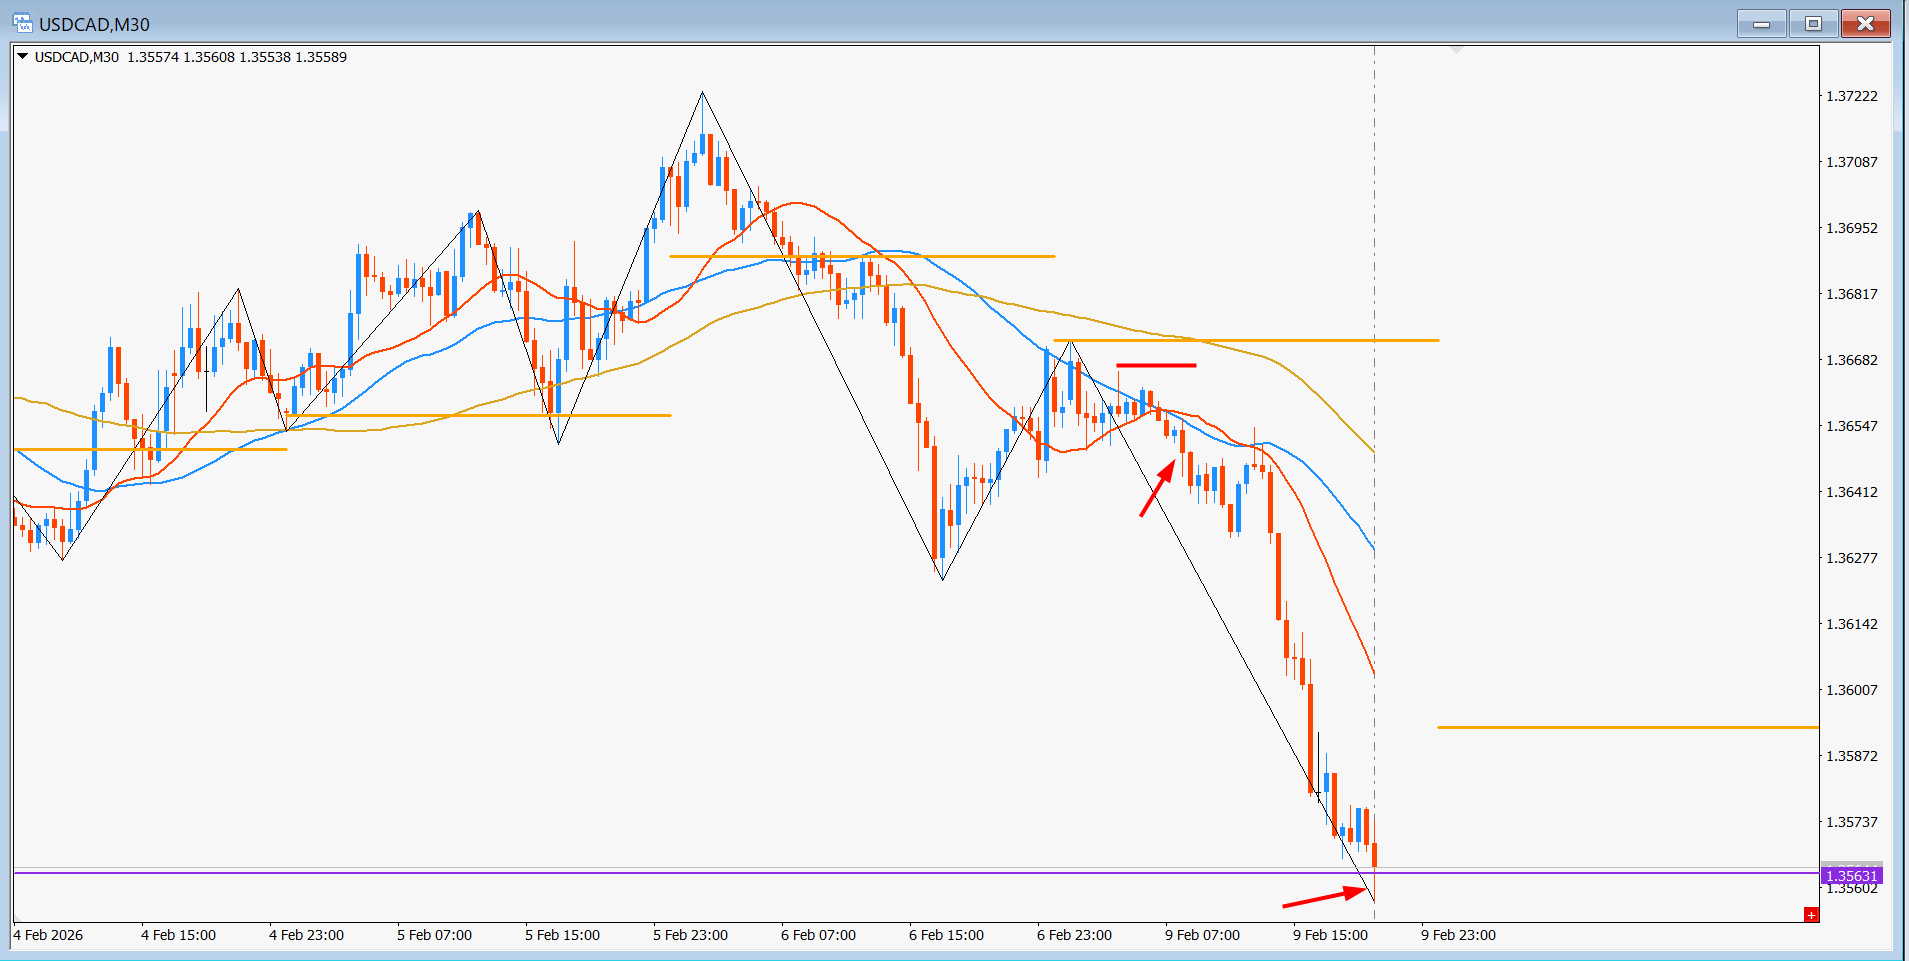Open the triangle menu beside USDCAD,M30 chart label
The height and width of the screenshot is (961, 1909).
pyautogui.click(x=22, y=57)
